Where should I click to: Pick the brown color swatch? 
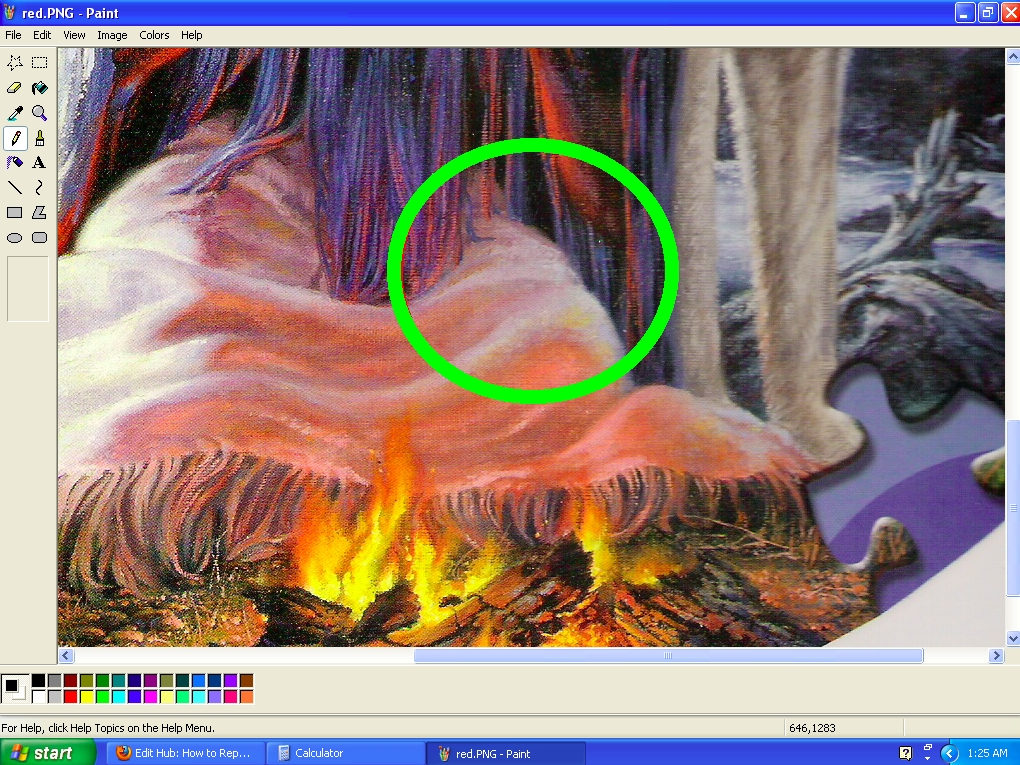pos(246,681)
